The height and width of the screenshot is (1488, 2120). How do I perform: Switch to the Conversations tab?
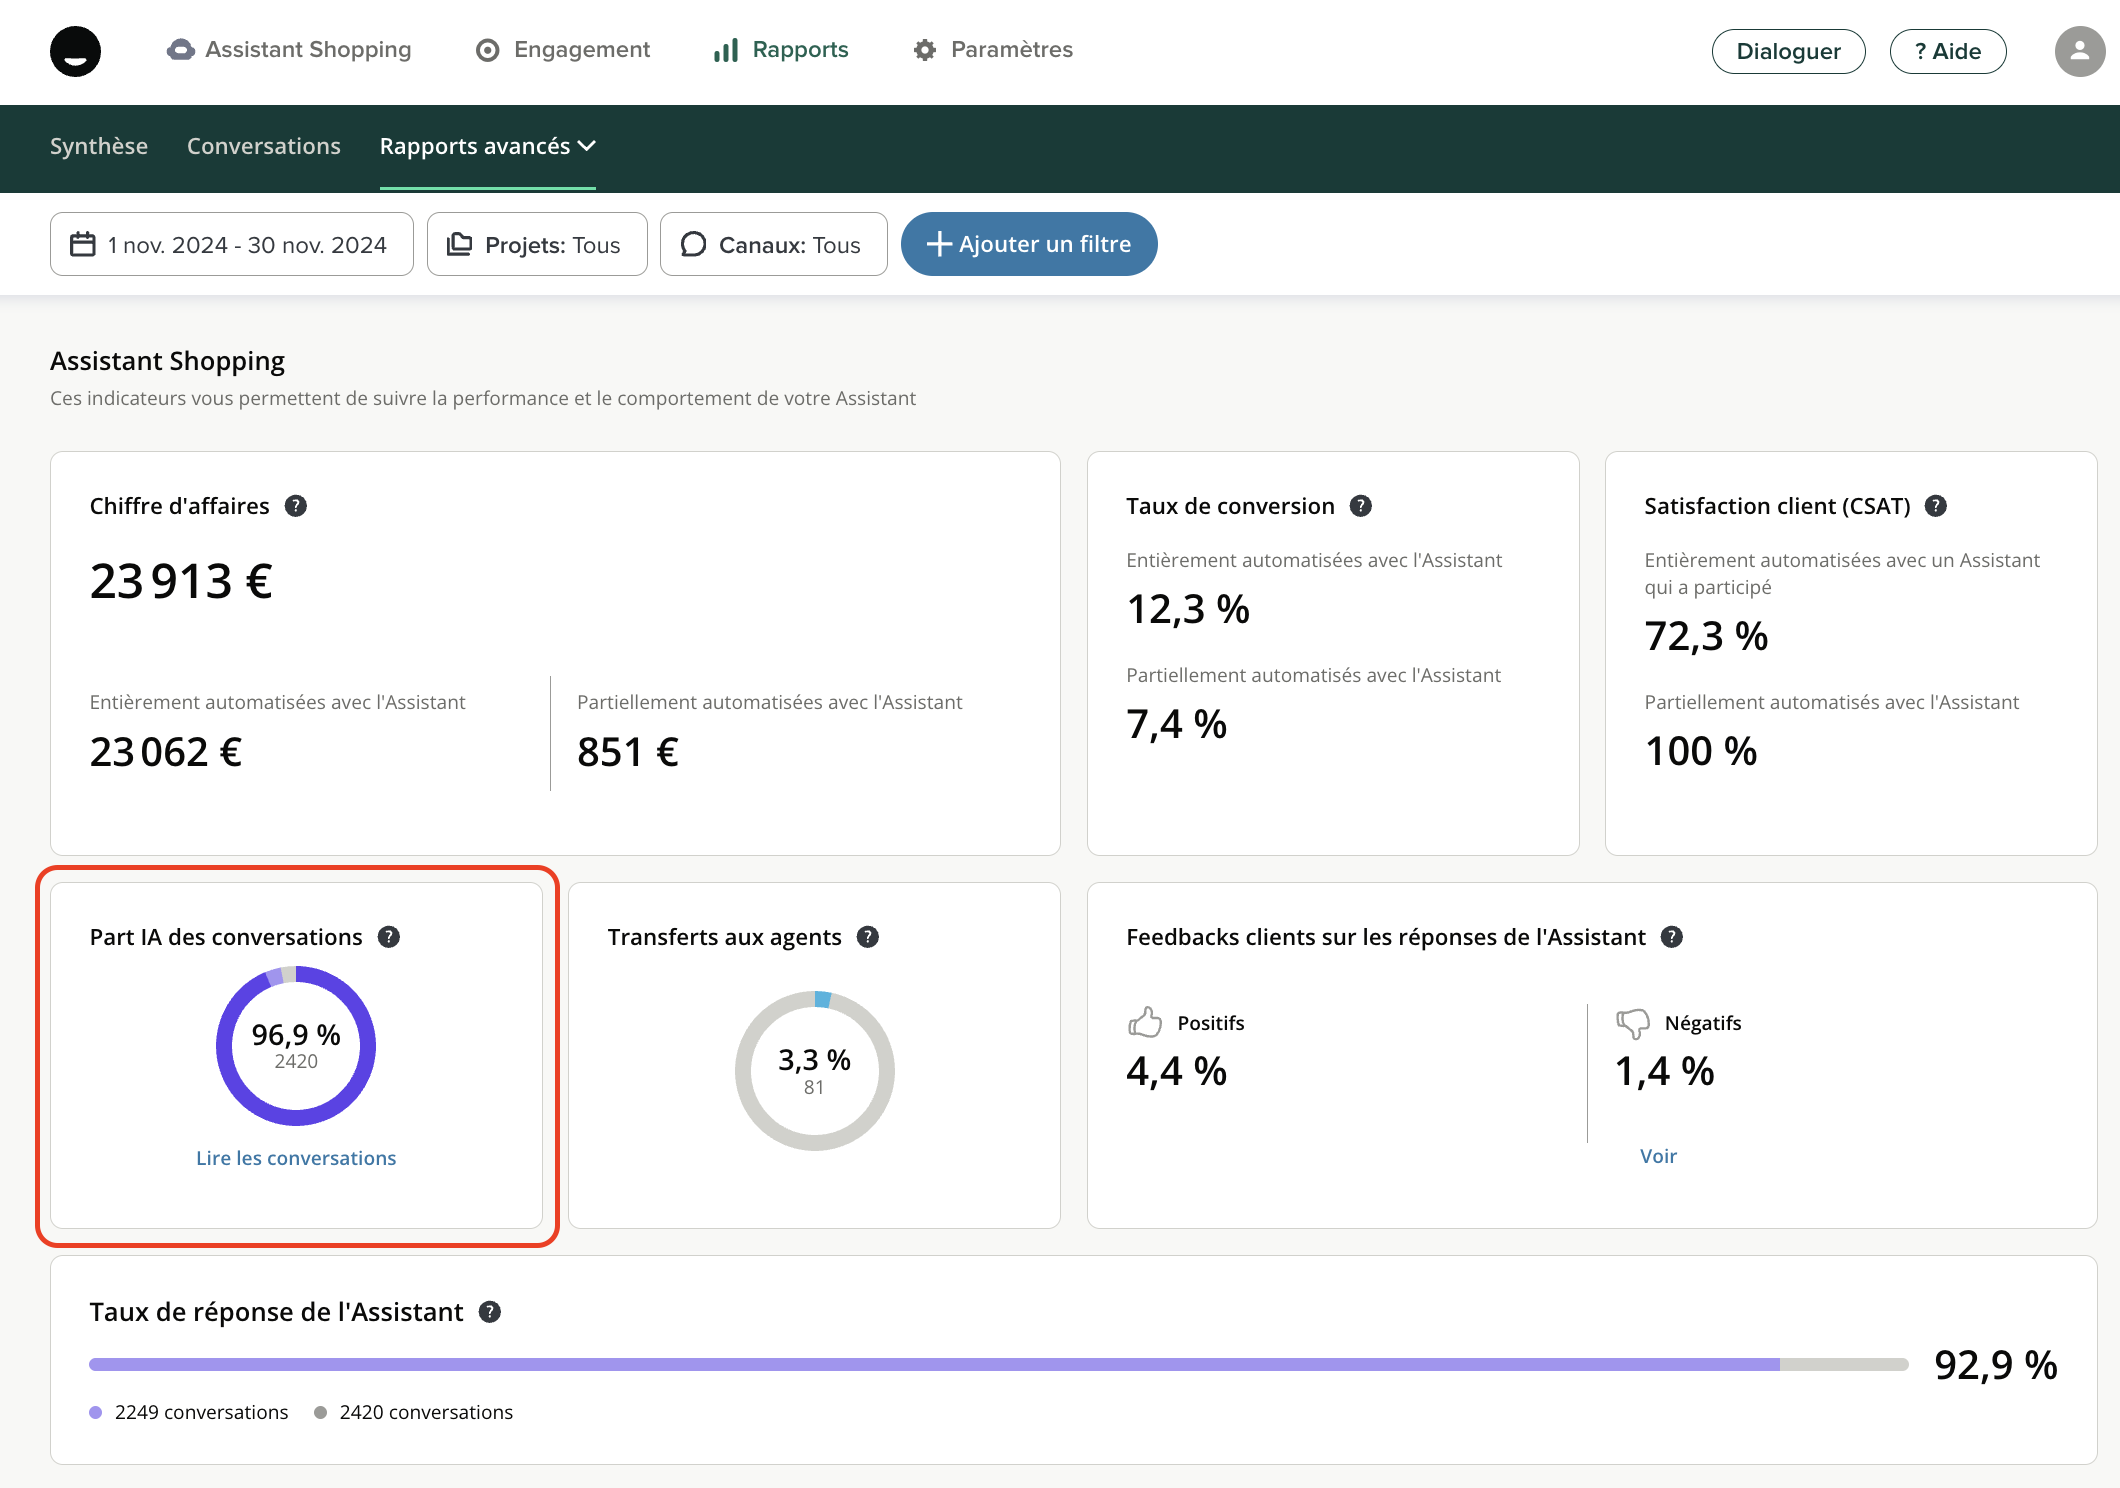pyautogui.click(x=264, y=146)
